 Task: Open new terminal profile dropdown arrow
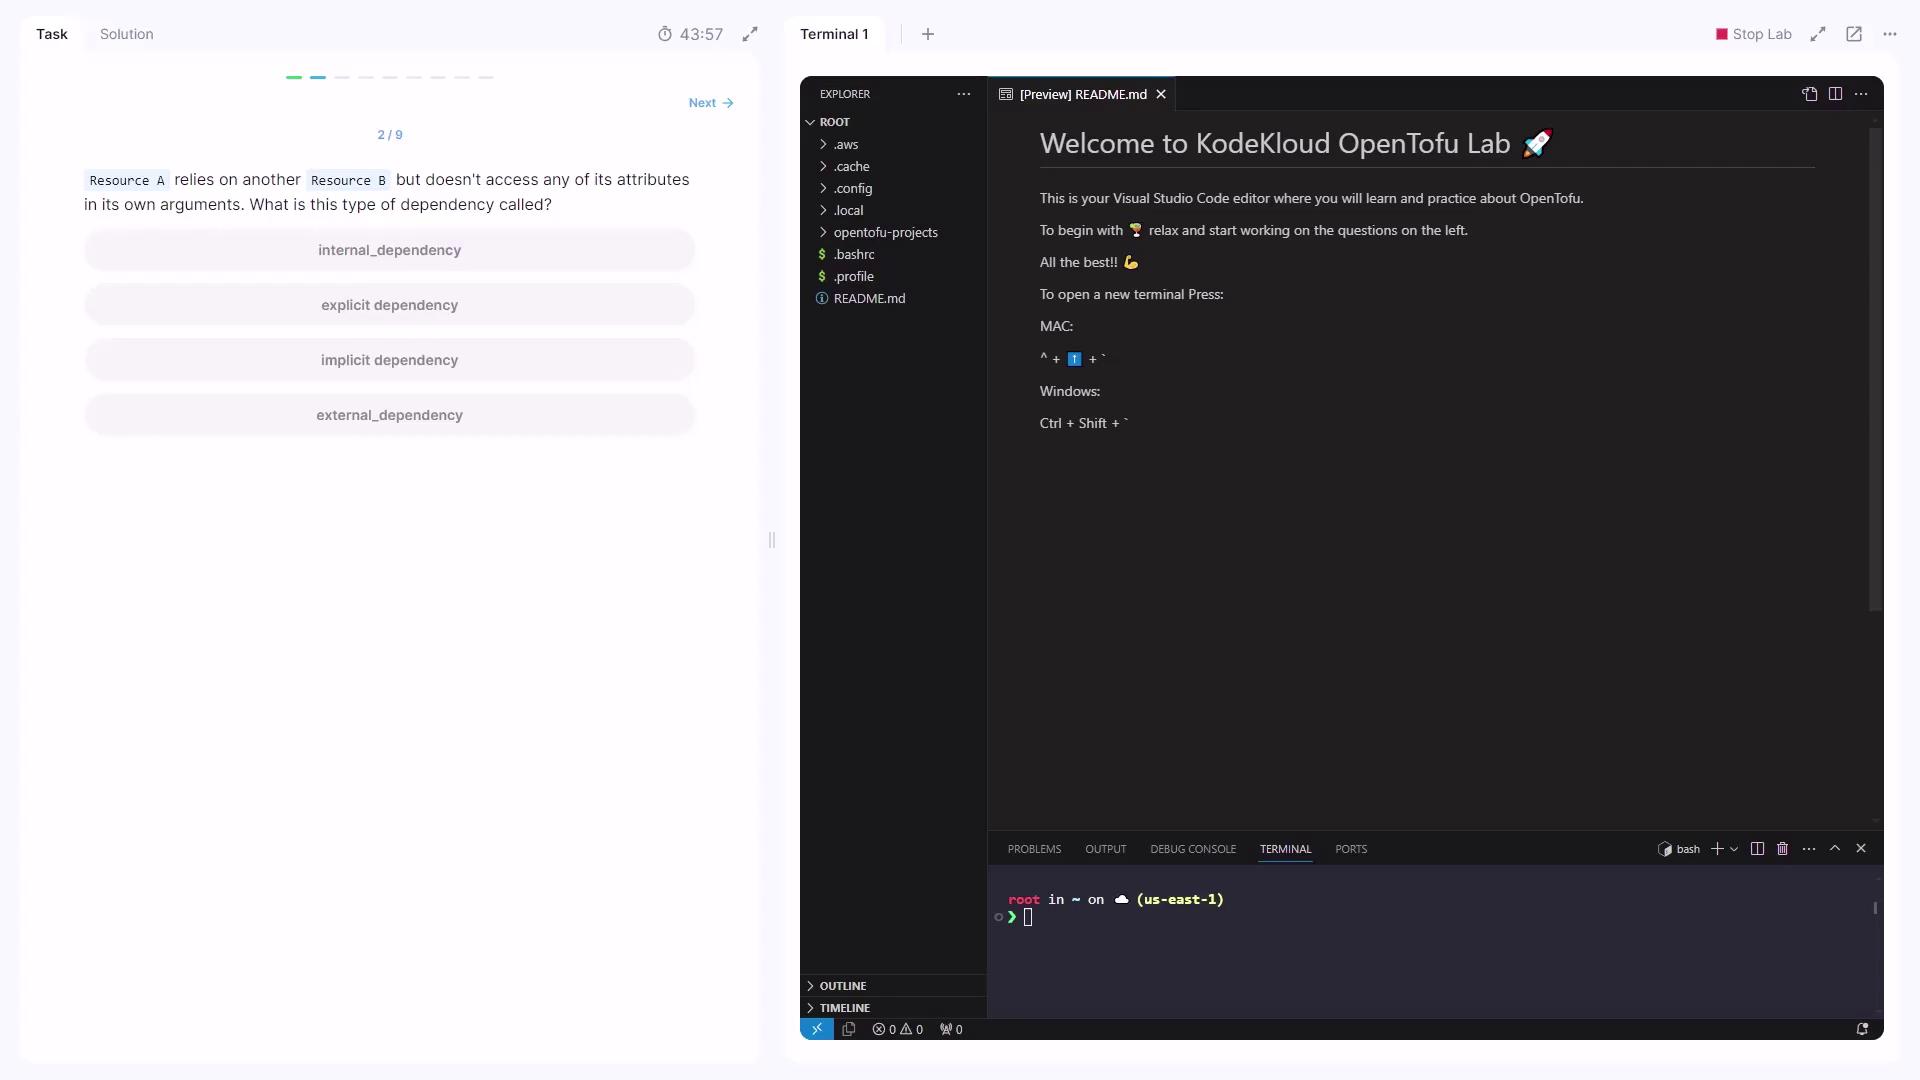tap(1734, 849)
